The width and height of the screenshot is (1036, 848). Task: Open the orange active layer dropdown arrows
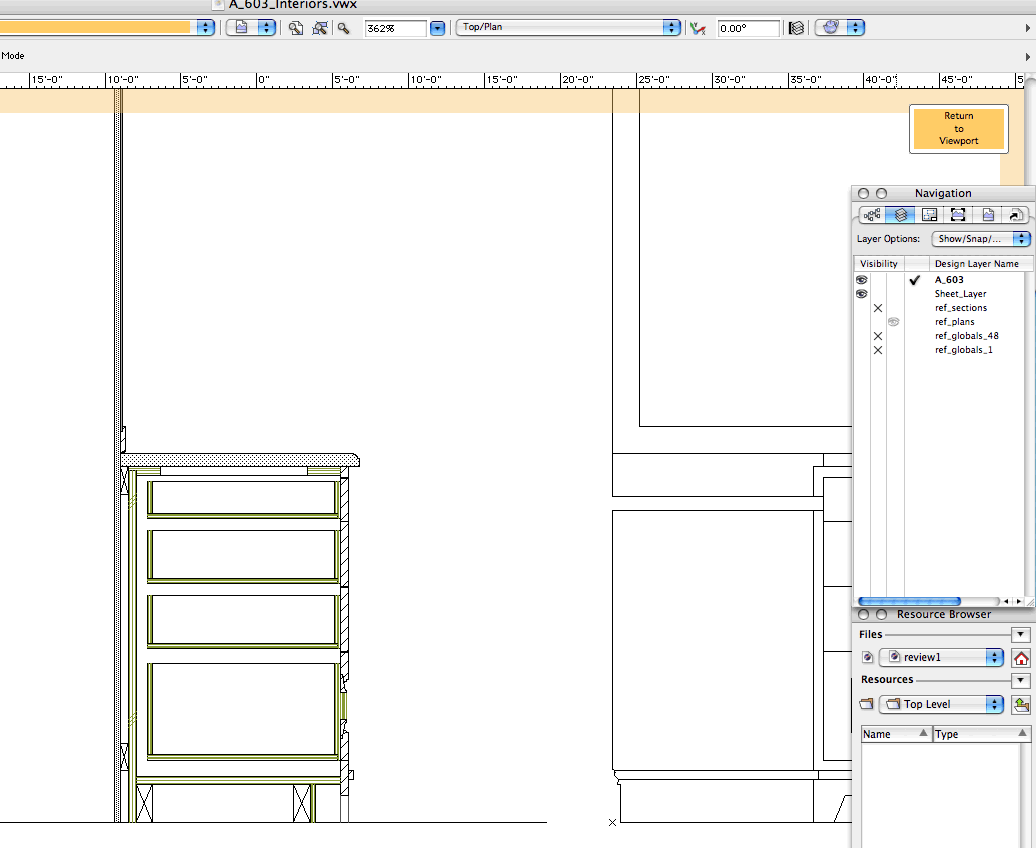(205, 27)
